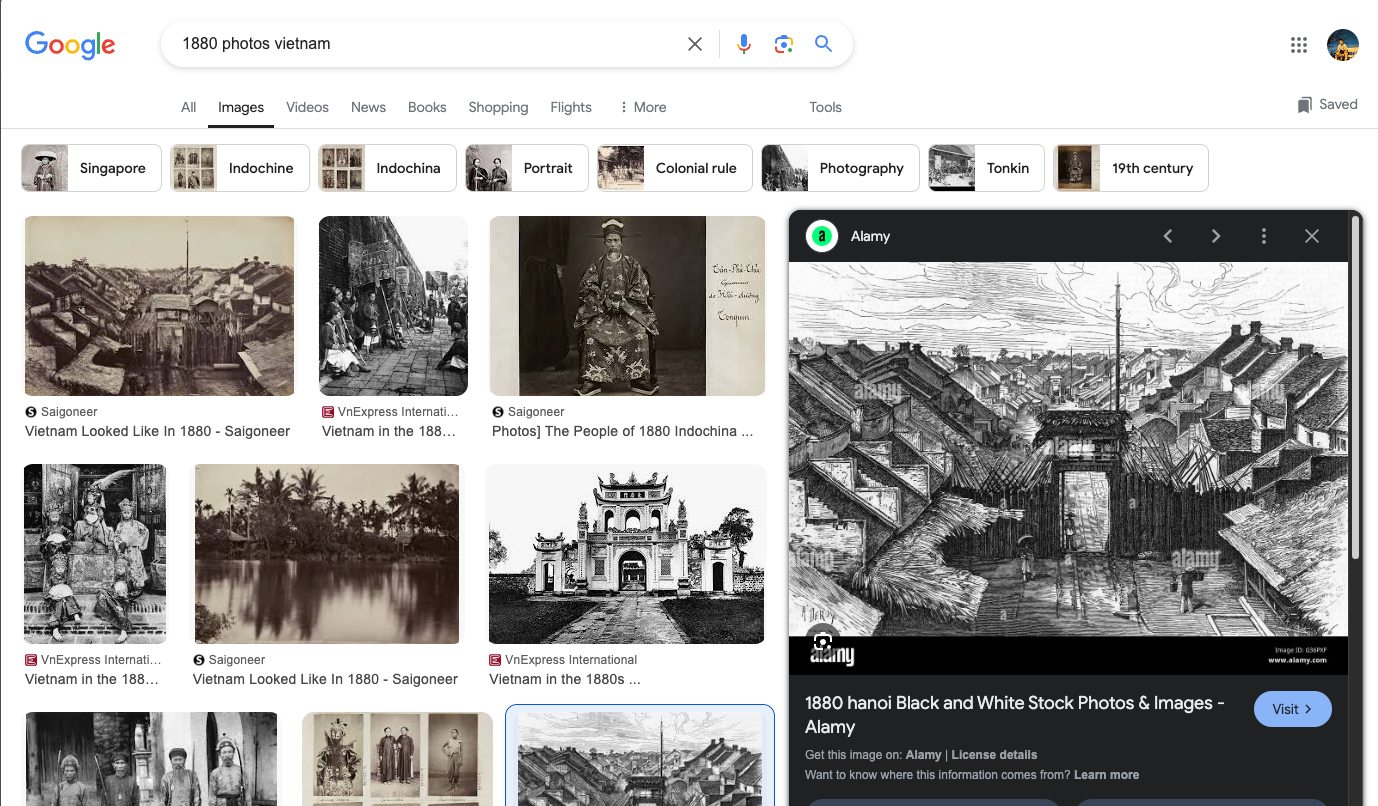Screen dimensions: 1378x806
Task: Open the Tools filter options
Action: (825, 107)
